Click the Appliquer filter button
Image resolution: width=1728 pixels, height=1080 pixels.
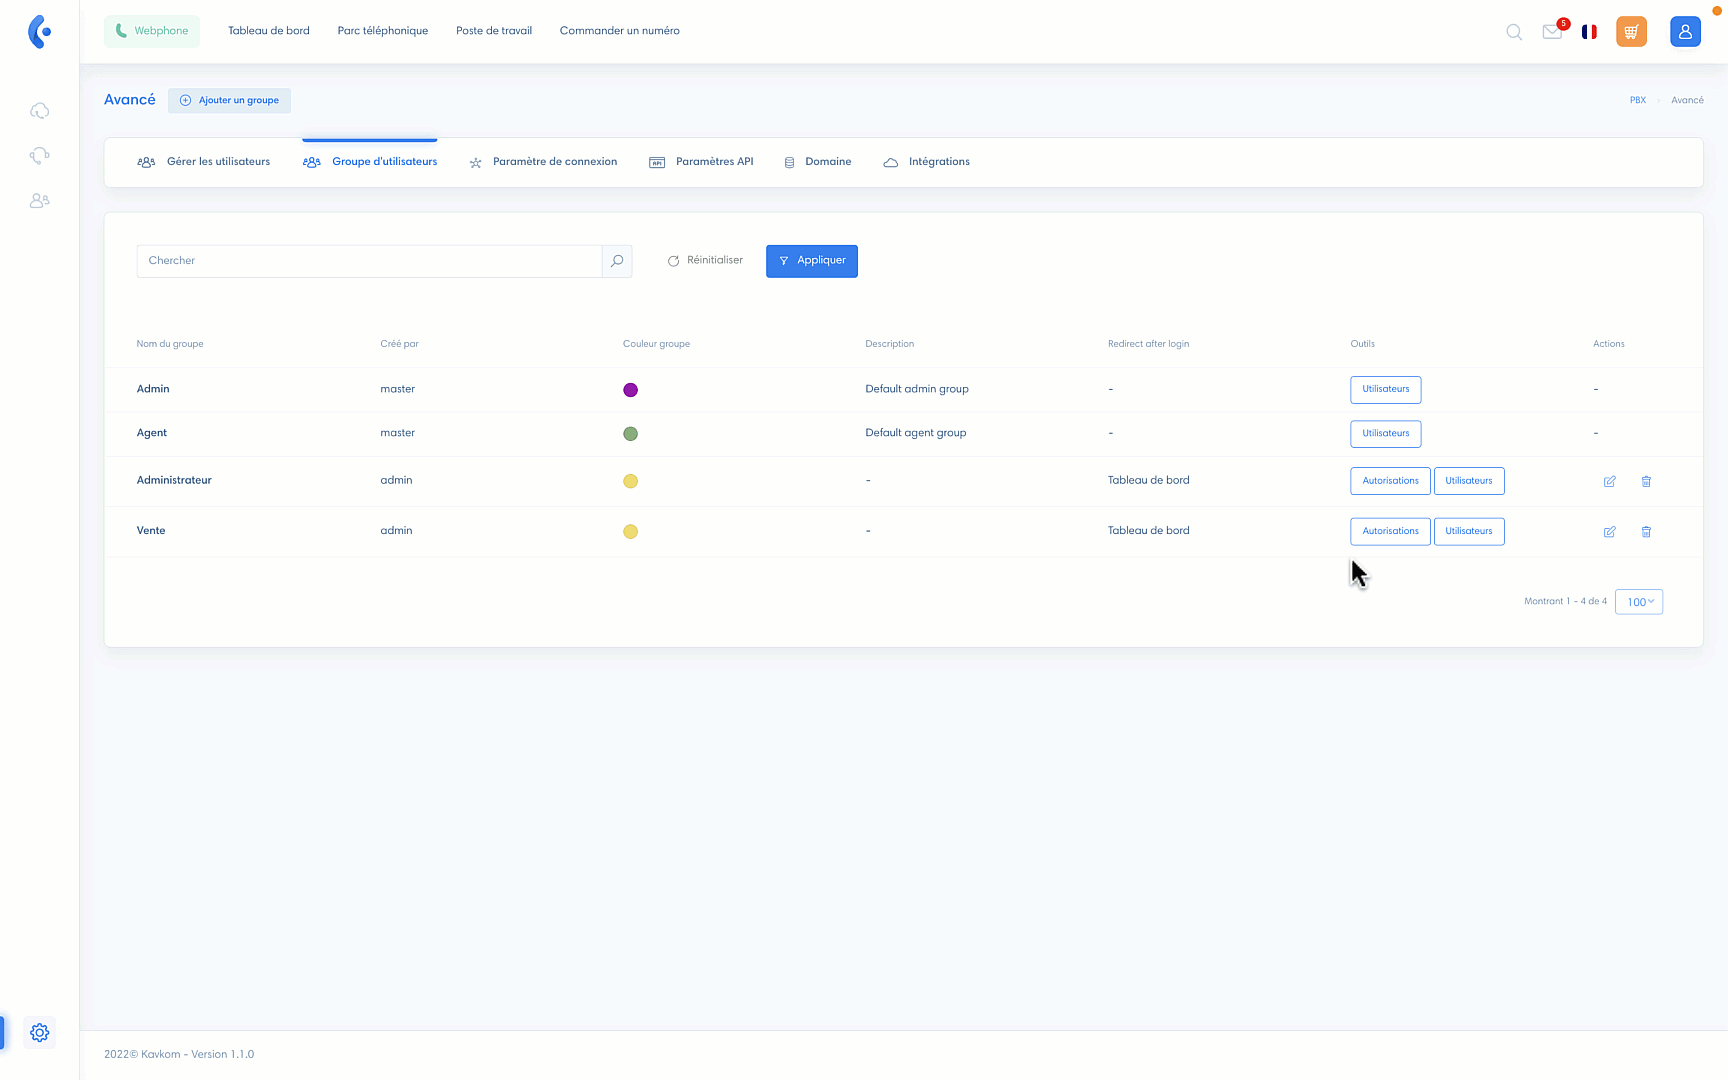[811, 261]
